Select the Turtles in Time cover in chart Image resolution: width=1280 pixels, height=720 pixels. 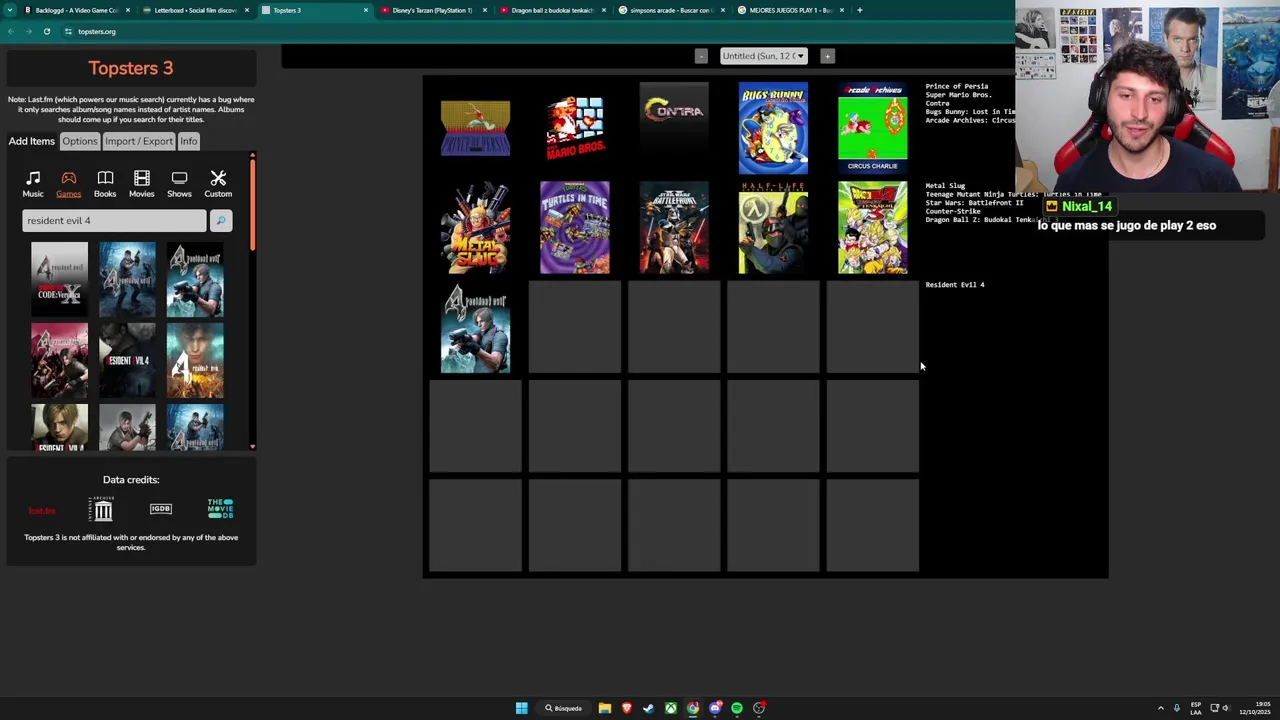click(x=575, y=227)
